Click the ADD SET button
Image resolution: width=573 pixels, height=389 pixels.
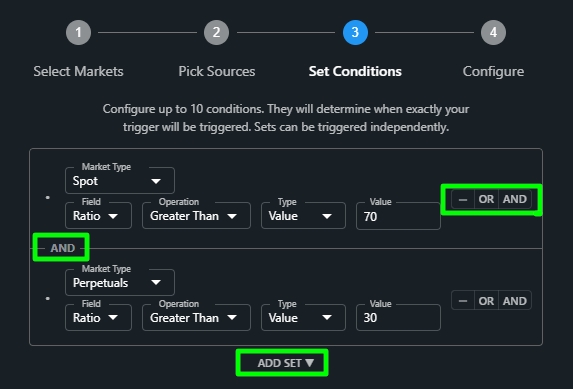pyautogui.click(x=282, y=363)
